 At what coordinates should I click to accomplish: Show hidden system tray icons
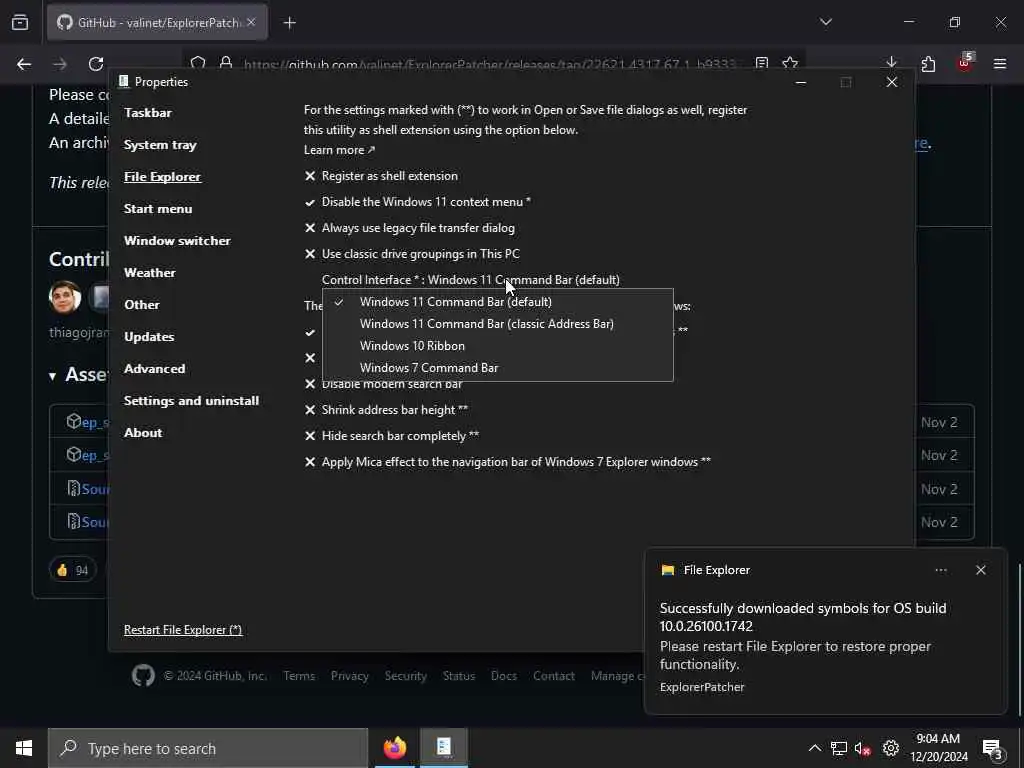pos(814,748)
